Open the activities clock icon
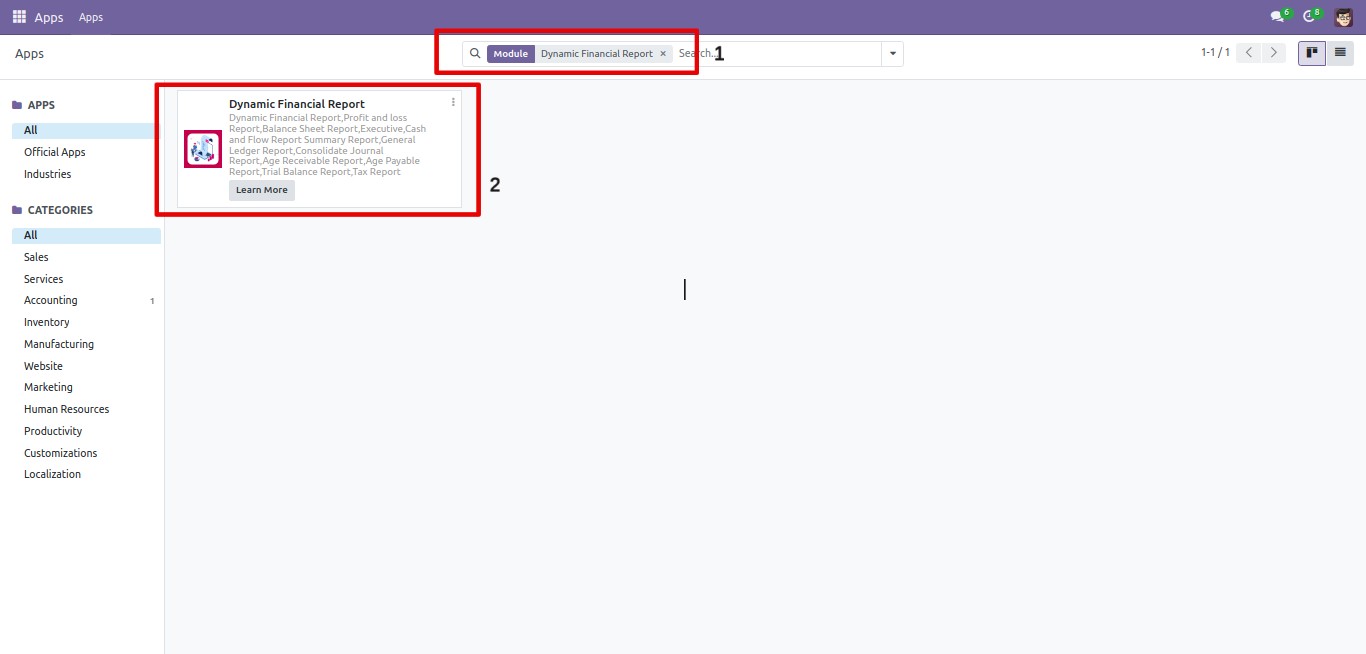 pyautogui.click(x=1309, y=17)
